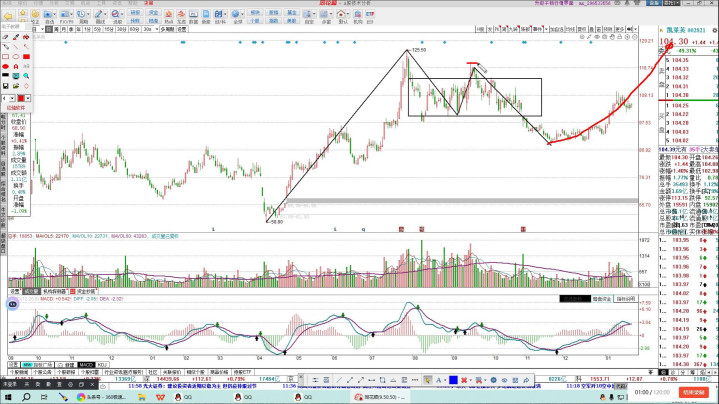
Task: Toggle the 60分 period button
Action: pos(136,30)
